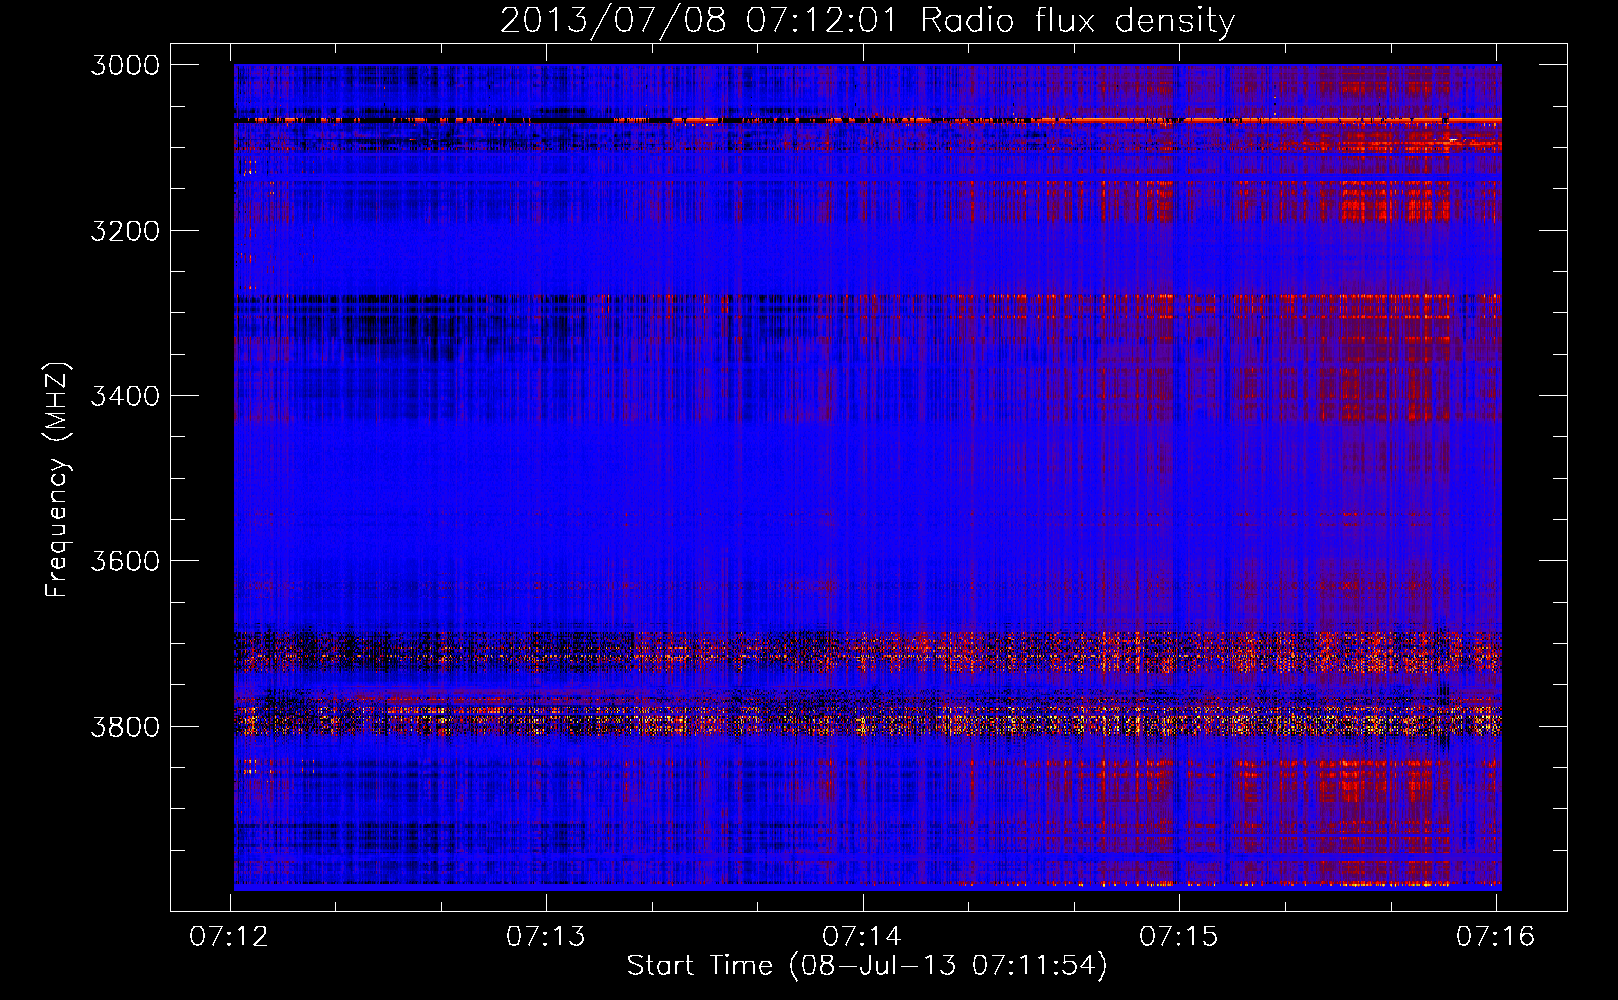Click the 07:14 time tick label

click(x=862, y=937)
